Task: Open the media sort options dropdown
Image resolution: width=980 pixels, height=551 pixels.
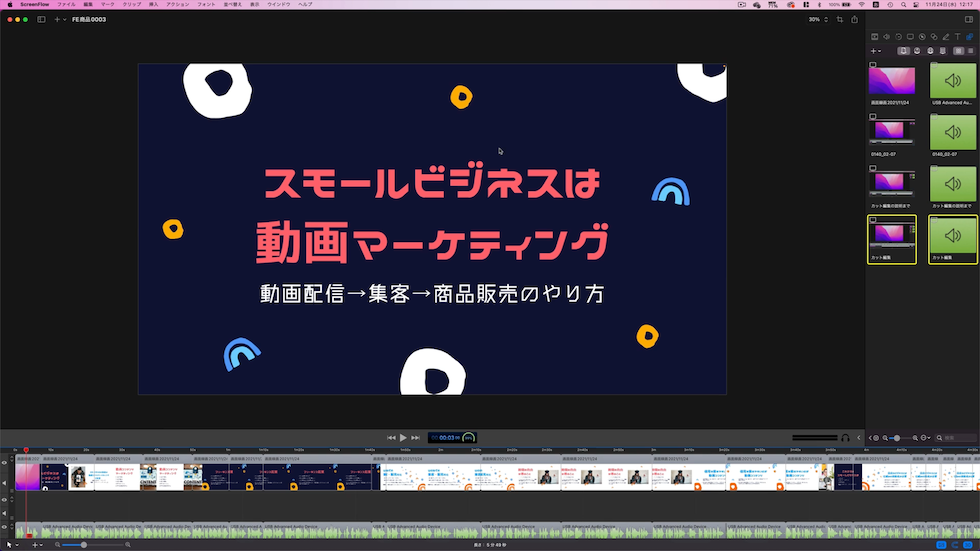Action: (x=926, y=438)
